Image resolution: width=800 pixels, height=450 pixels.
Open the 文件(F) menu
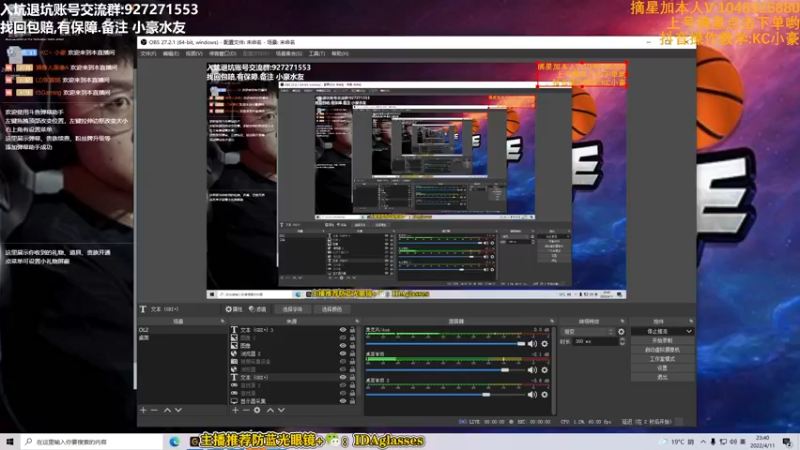click(x=148, y=54)
